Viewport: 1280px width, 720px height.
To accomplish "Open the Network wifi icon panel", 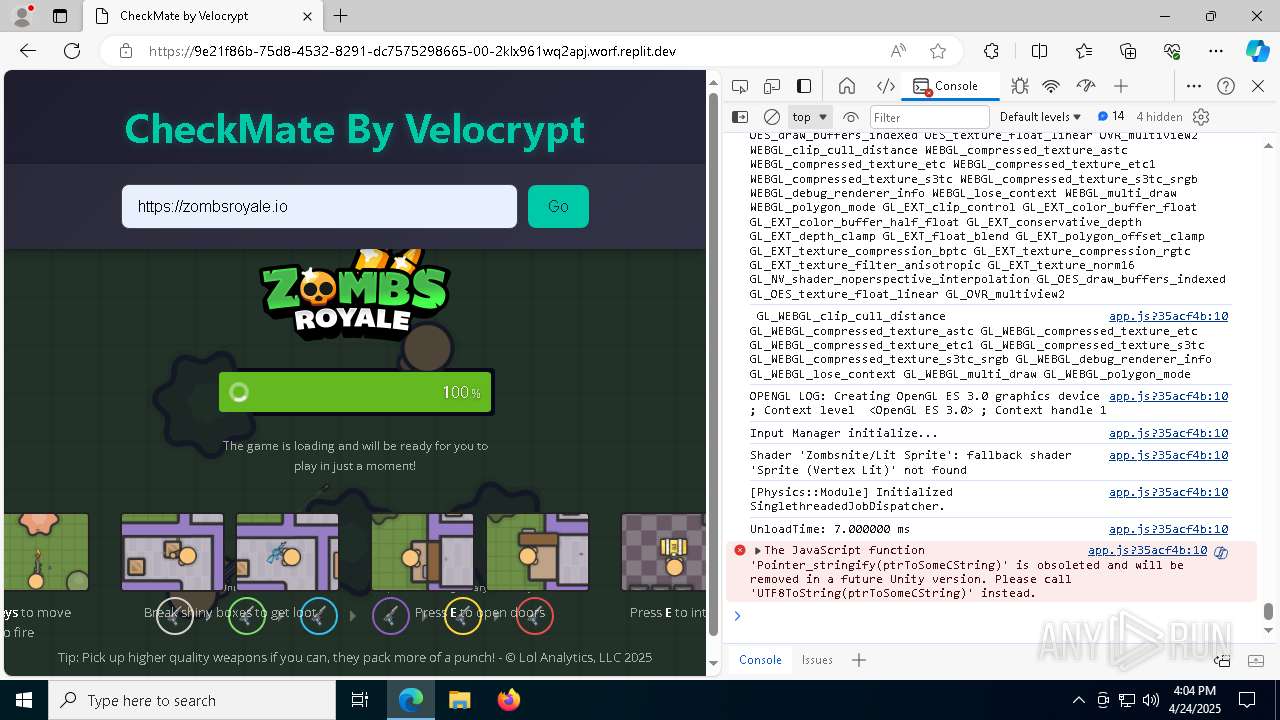I will (x=1051, y=86).
